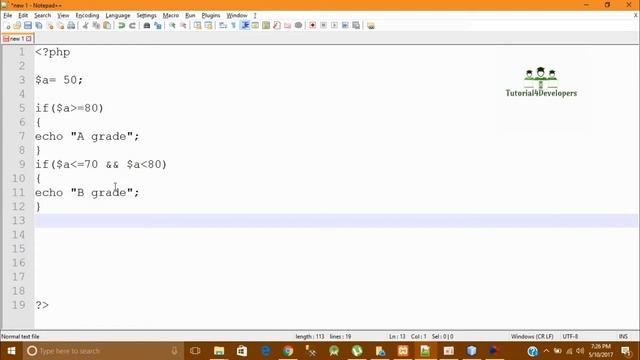This screenshot has height=360, width=640.
Task: Print the document using the printer icon
Action: tap(71, 26)
